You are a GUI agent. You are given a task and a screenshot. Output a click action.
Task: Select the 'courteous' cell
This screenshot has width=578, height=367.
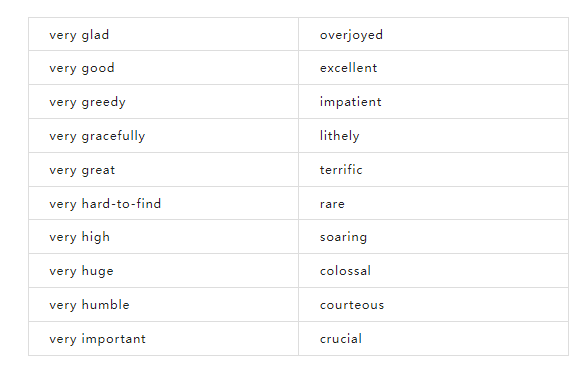point(434,304)
